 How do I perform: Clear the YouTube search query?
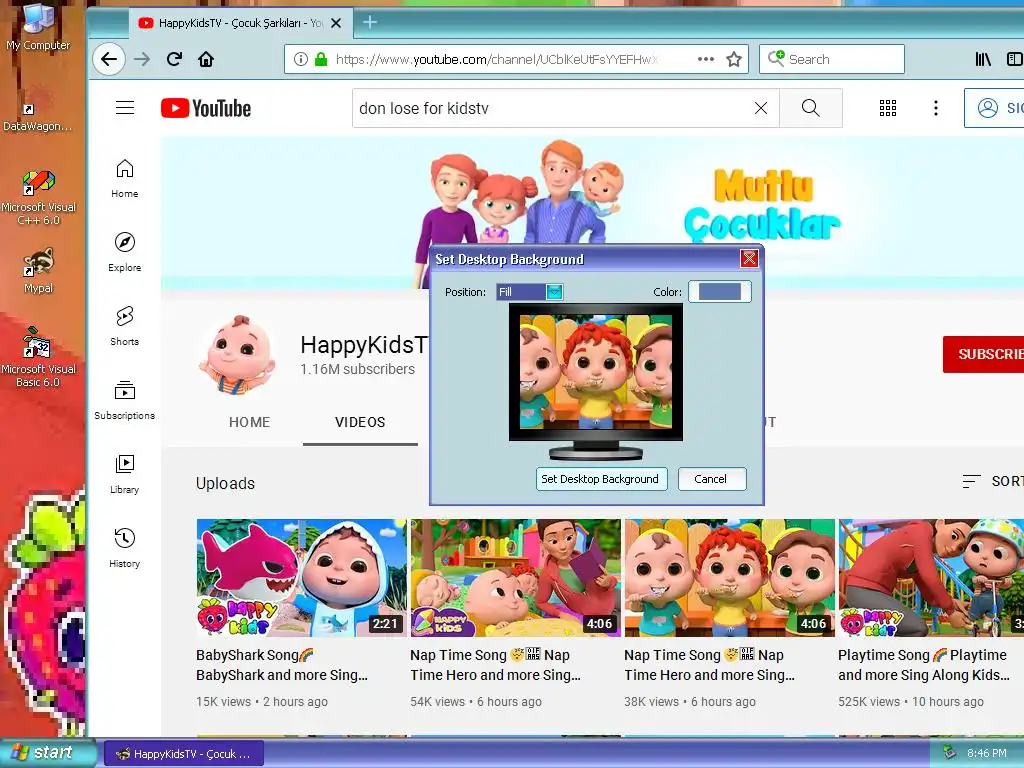click(x=761, y=108)
